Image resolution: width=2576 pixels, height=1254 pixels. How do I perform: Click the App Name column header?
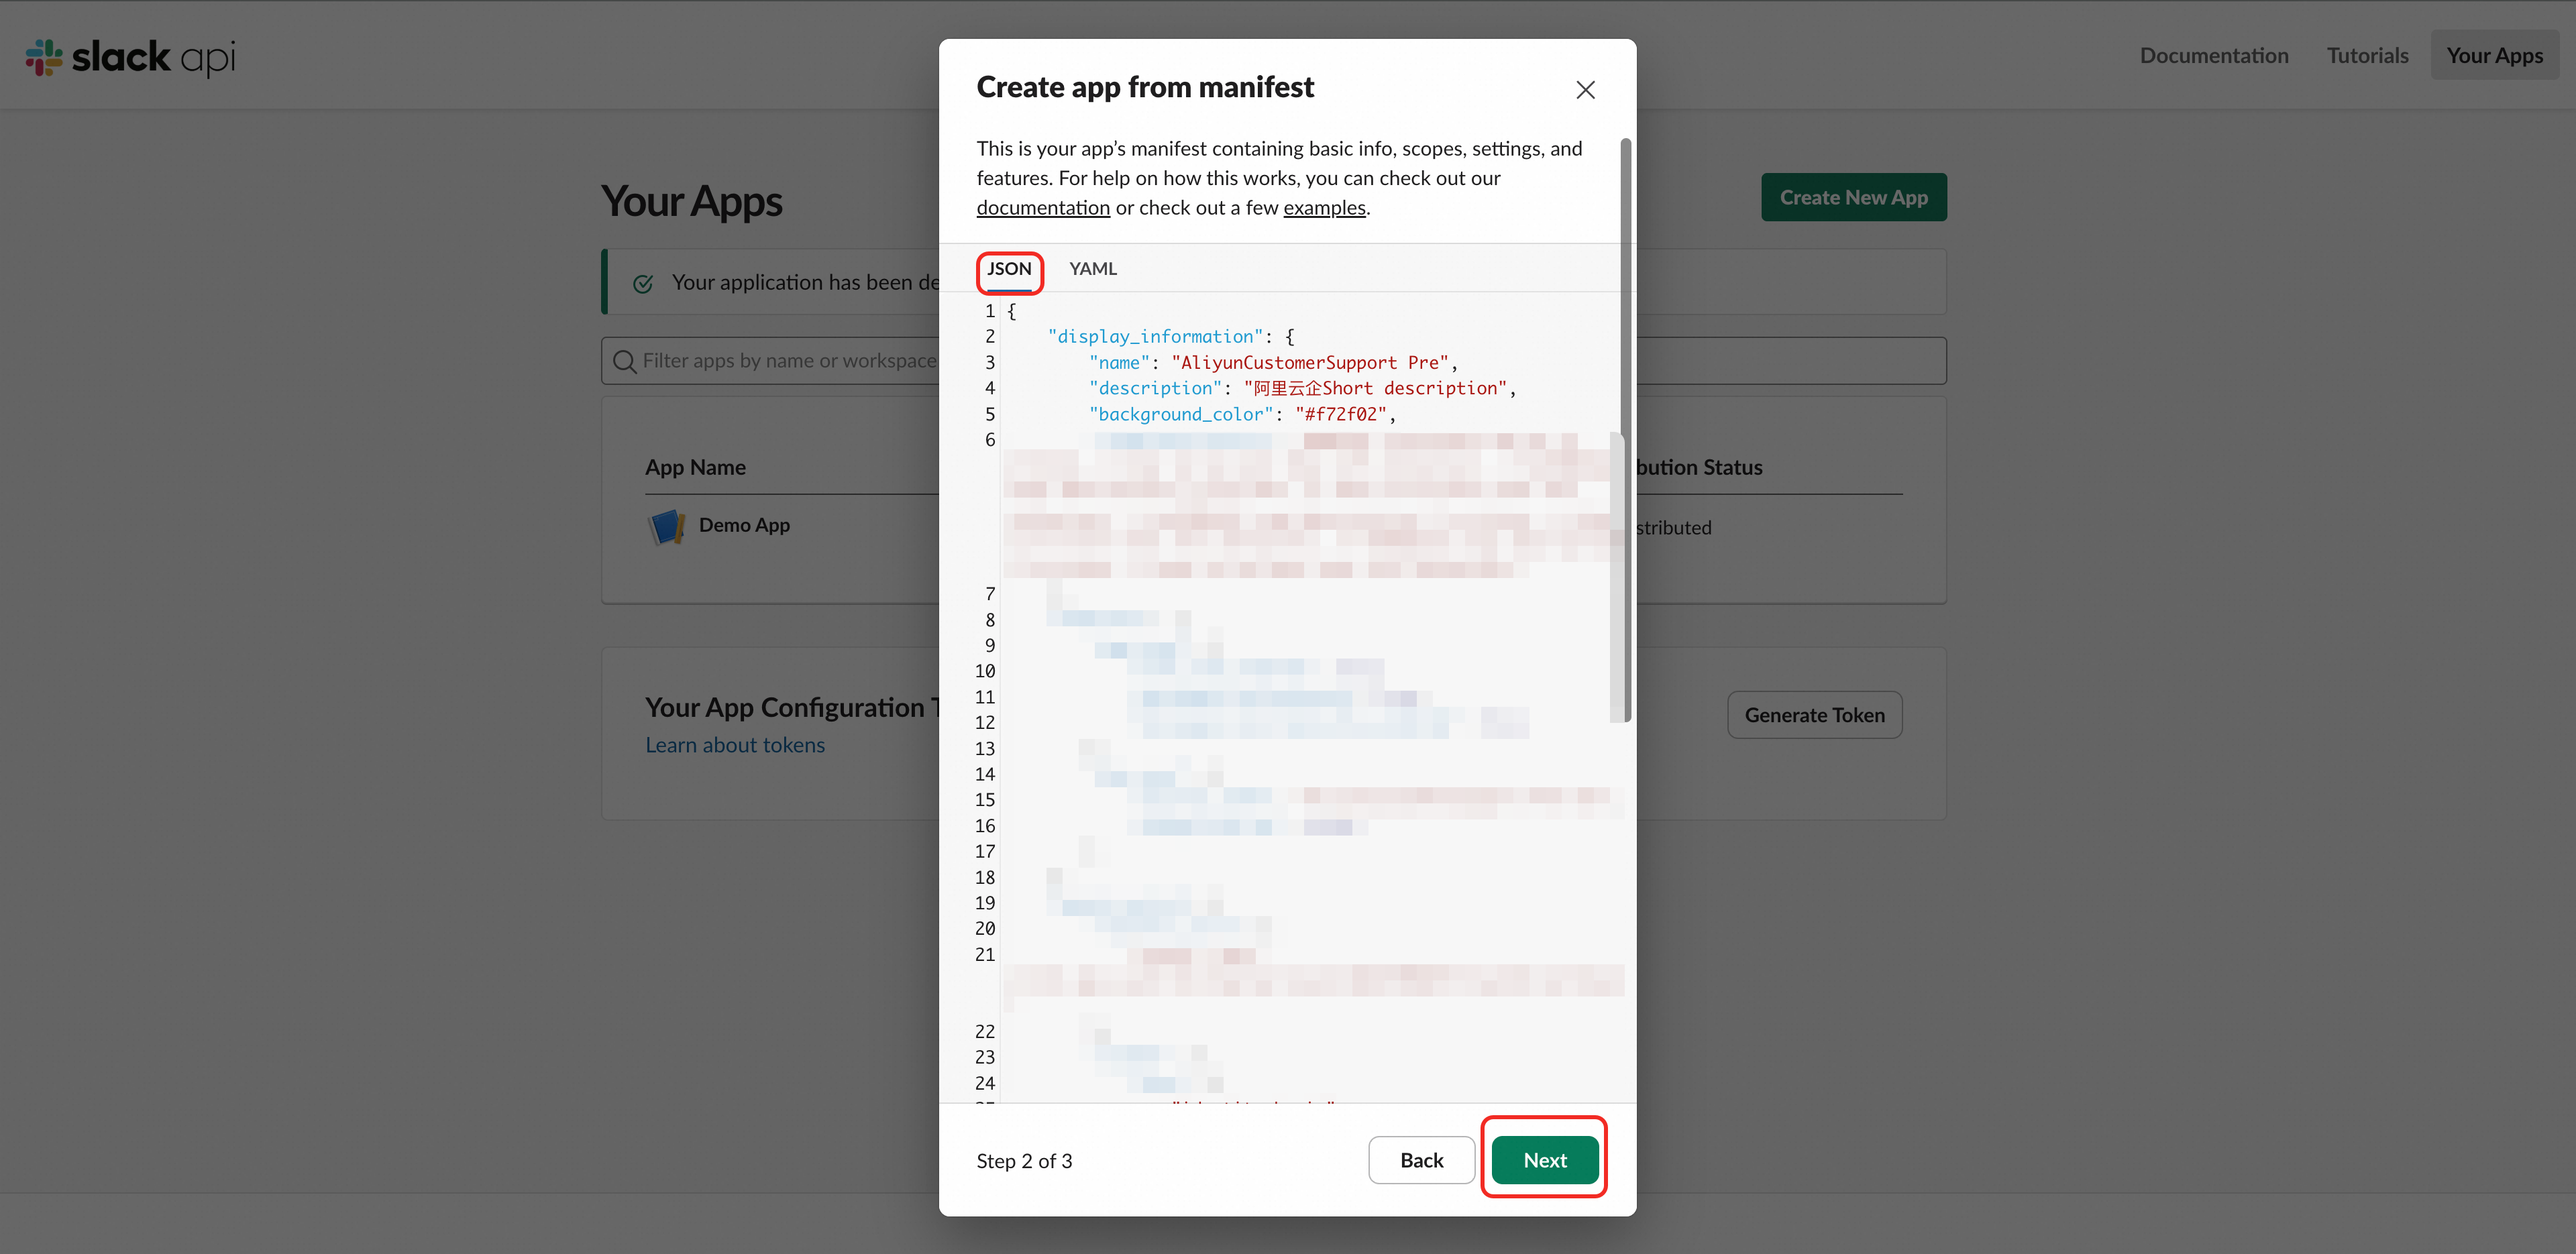pos(695,467)
